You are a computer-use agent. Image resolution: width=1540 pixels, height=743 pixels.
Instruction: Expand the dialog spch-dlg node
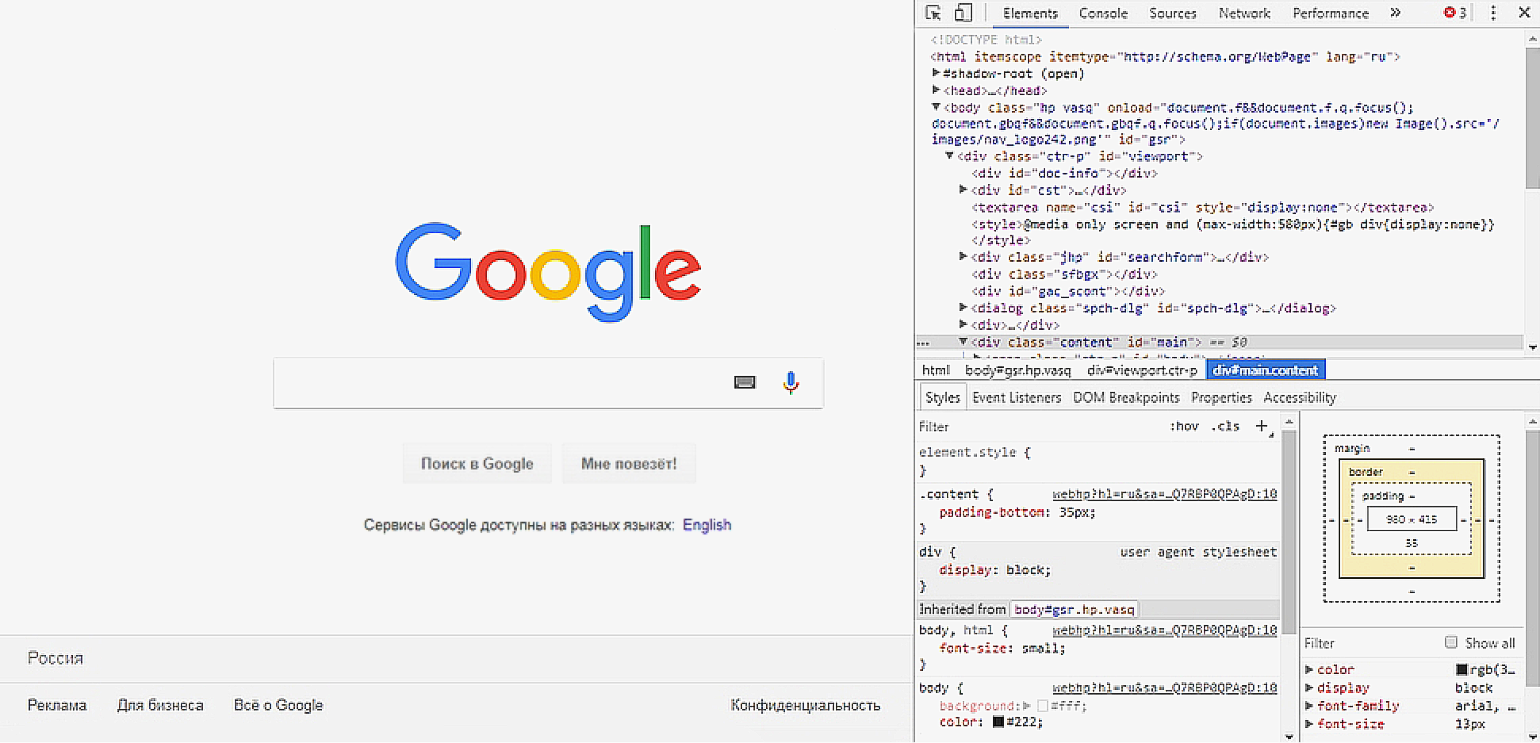(964, 308)
